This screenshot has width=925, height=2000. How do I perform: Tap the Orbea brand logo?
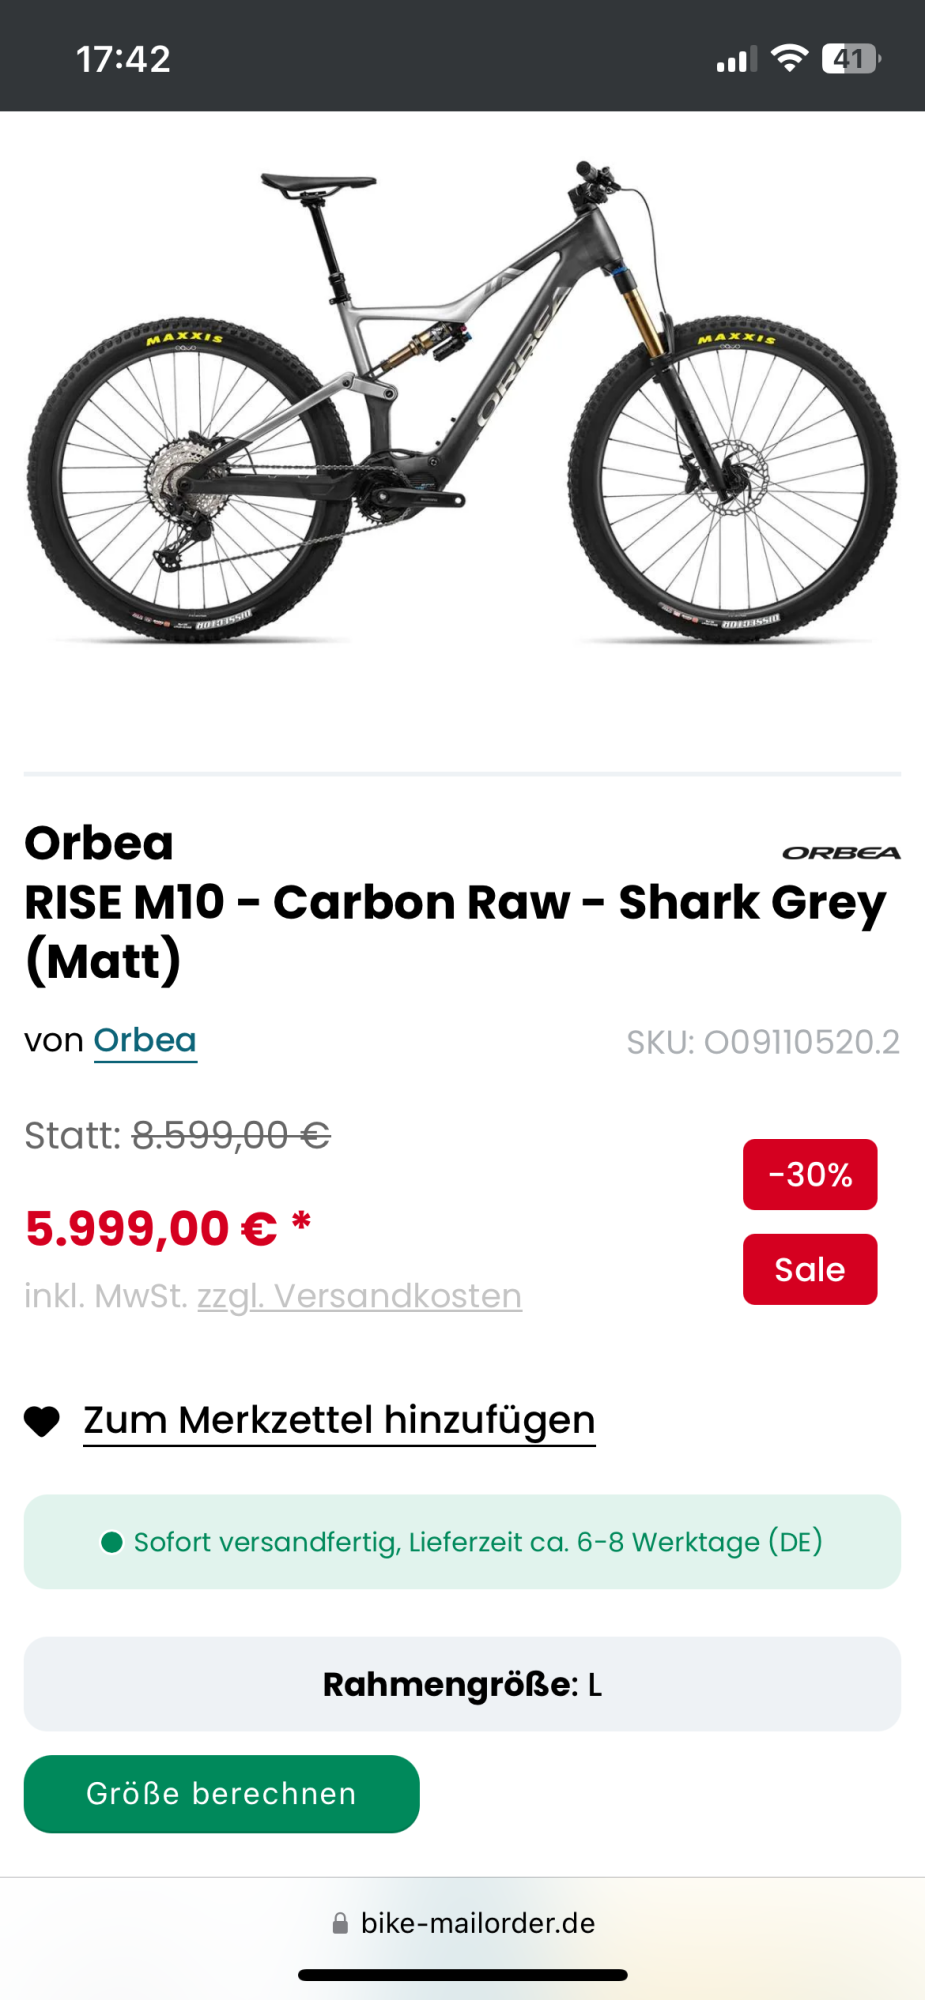[841, 853]
